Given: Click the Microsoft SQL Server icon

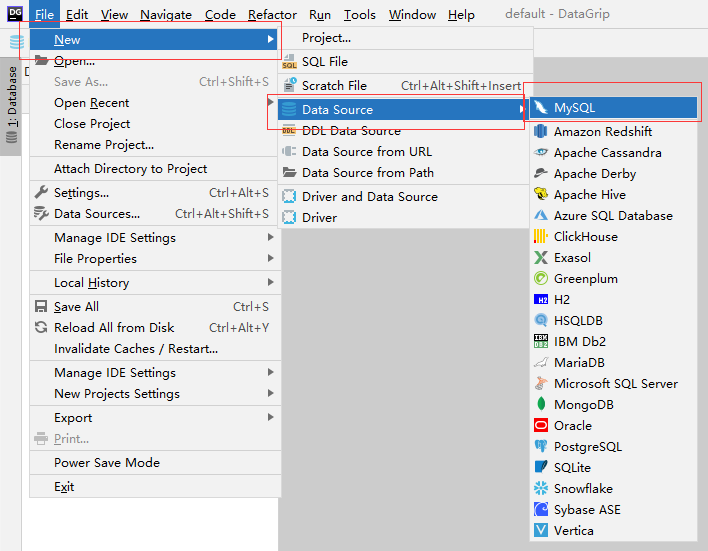Looking at the screenshot, I should pos(540,383).
